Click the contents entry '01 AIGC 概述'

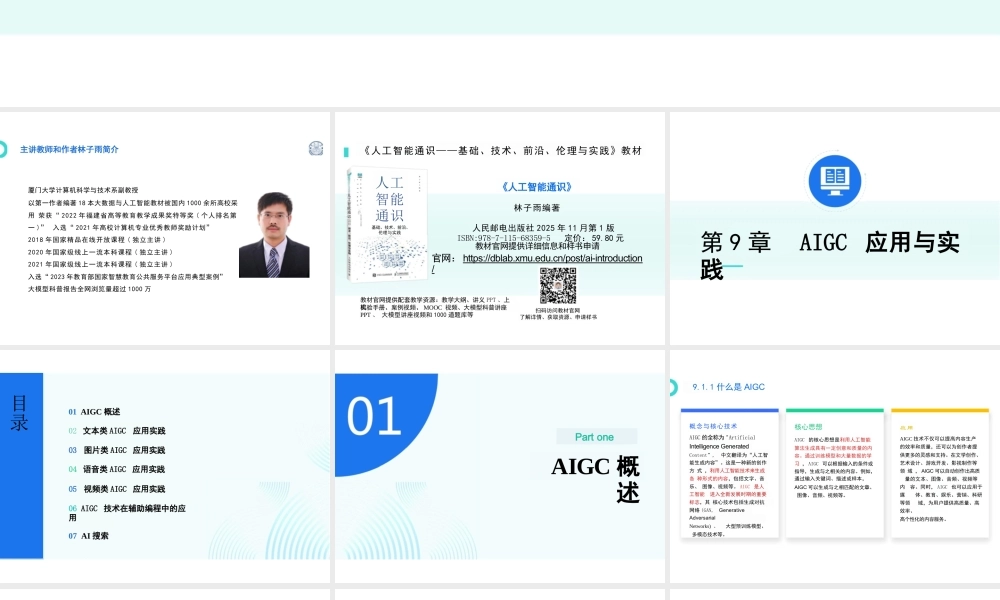coord(94,412)
